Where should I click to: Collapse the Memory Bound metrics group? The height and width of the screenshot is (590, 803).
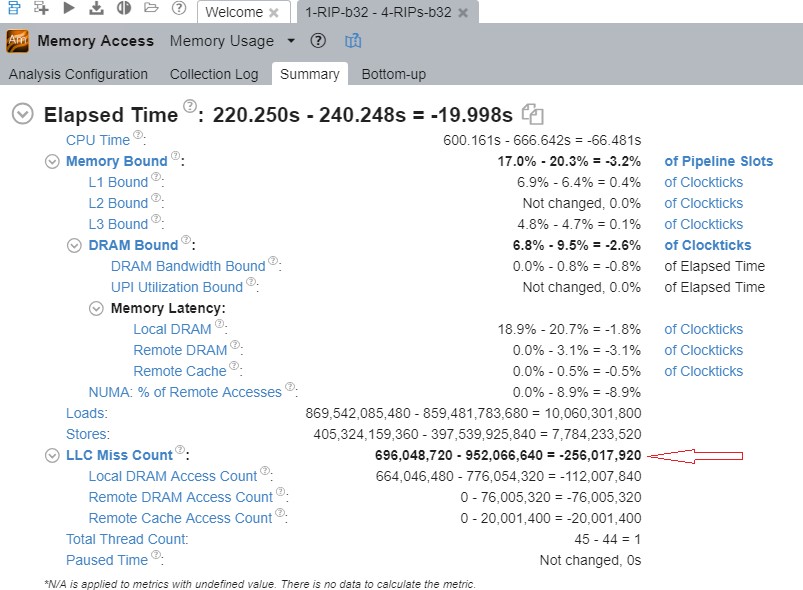point(53,161)
